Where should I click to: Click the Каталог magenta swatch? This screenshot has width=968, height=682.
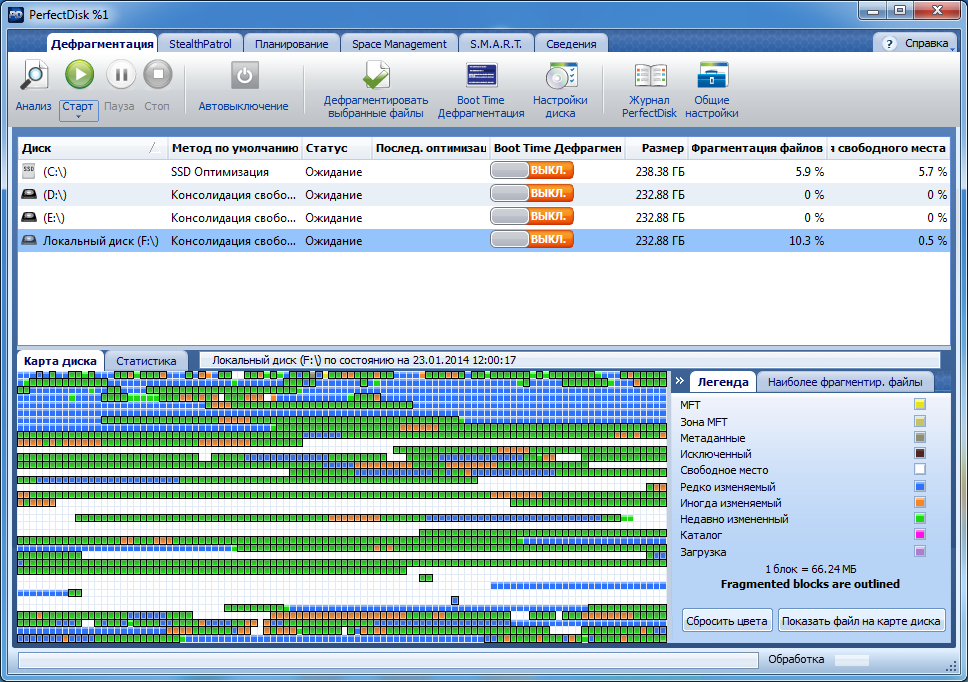(920, 534)
